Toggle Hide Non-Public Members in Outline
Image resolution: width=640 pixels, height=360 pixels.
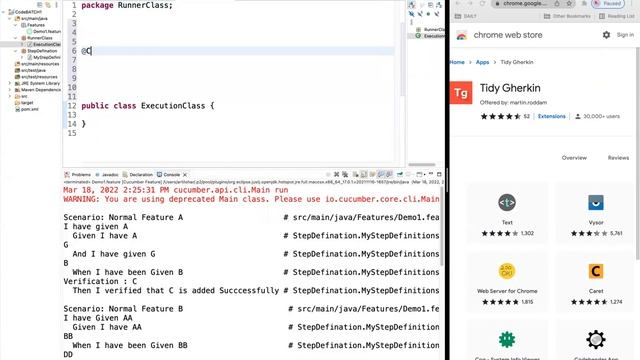point(428,14)
